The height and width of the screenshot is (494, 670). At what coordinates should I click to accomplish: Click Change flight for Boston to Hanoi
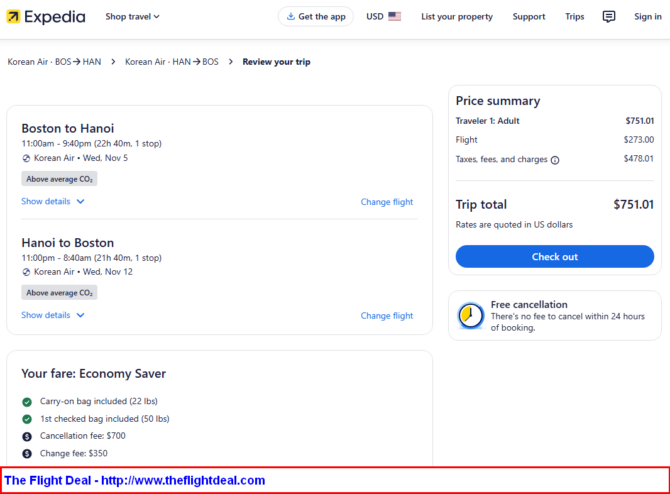click(386, 202)
